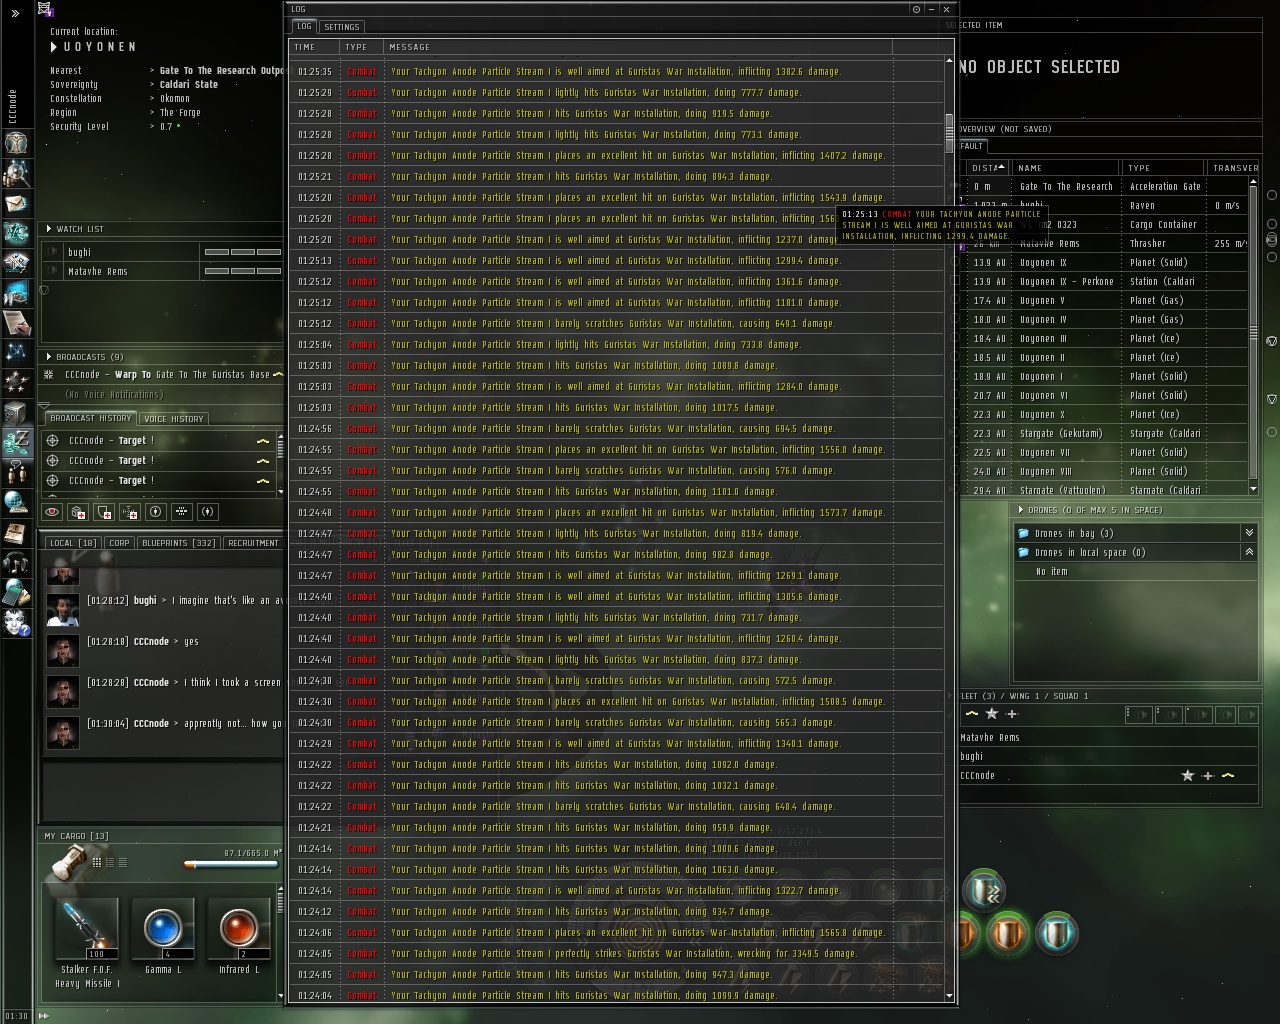This screenshot has height=1024, width=1280.
Task: Open the Character Sheet from the Neocom
Action: [x=16, y=143]
